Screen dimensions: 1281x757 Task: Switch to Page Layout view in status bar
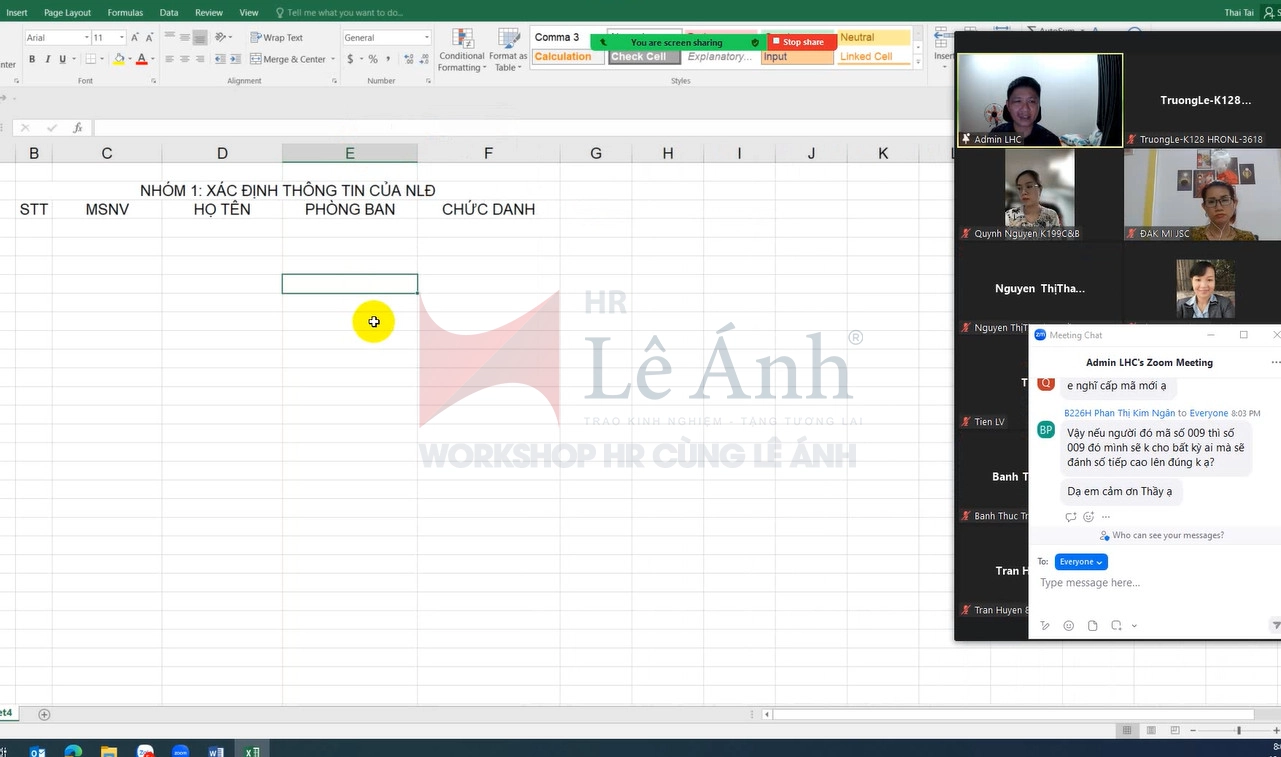pos(1151,731)
